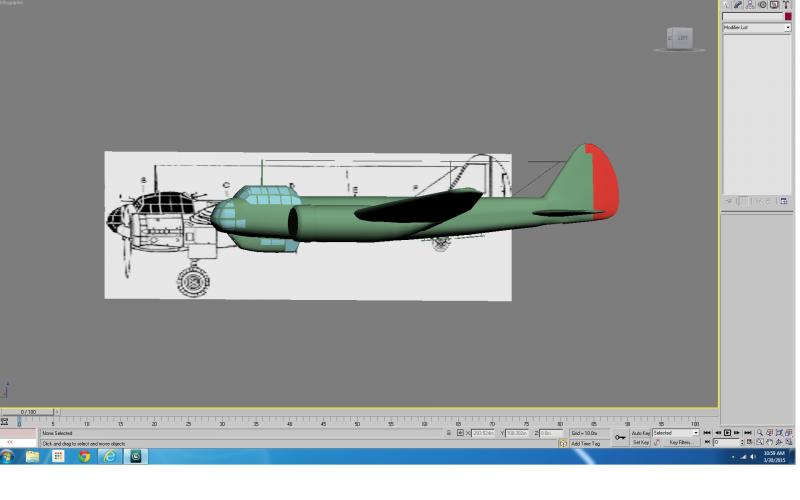Open the Windows Start menu
The width and height of the screenshot is (800, 500).
[7, 457]
